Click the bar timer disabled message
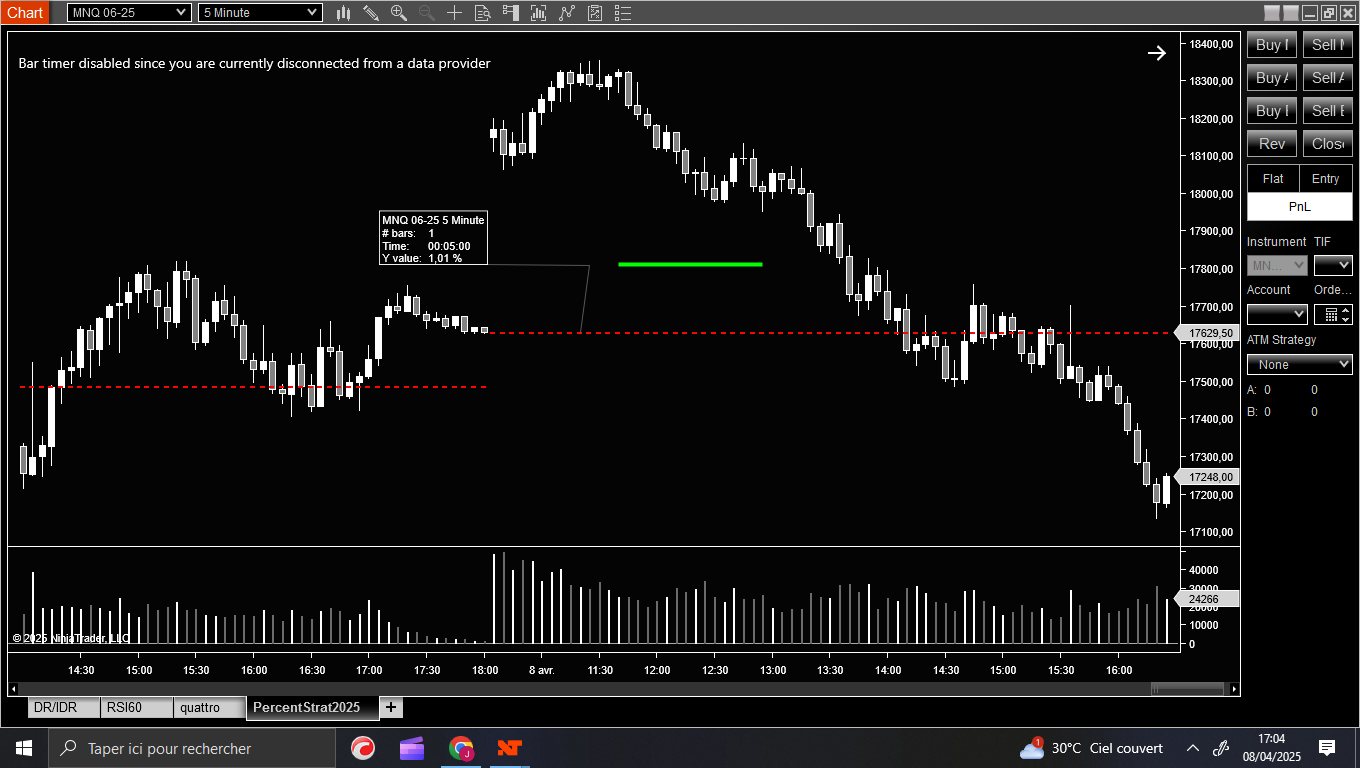The image size is (1360, 768). click(x=254, y=63)
